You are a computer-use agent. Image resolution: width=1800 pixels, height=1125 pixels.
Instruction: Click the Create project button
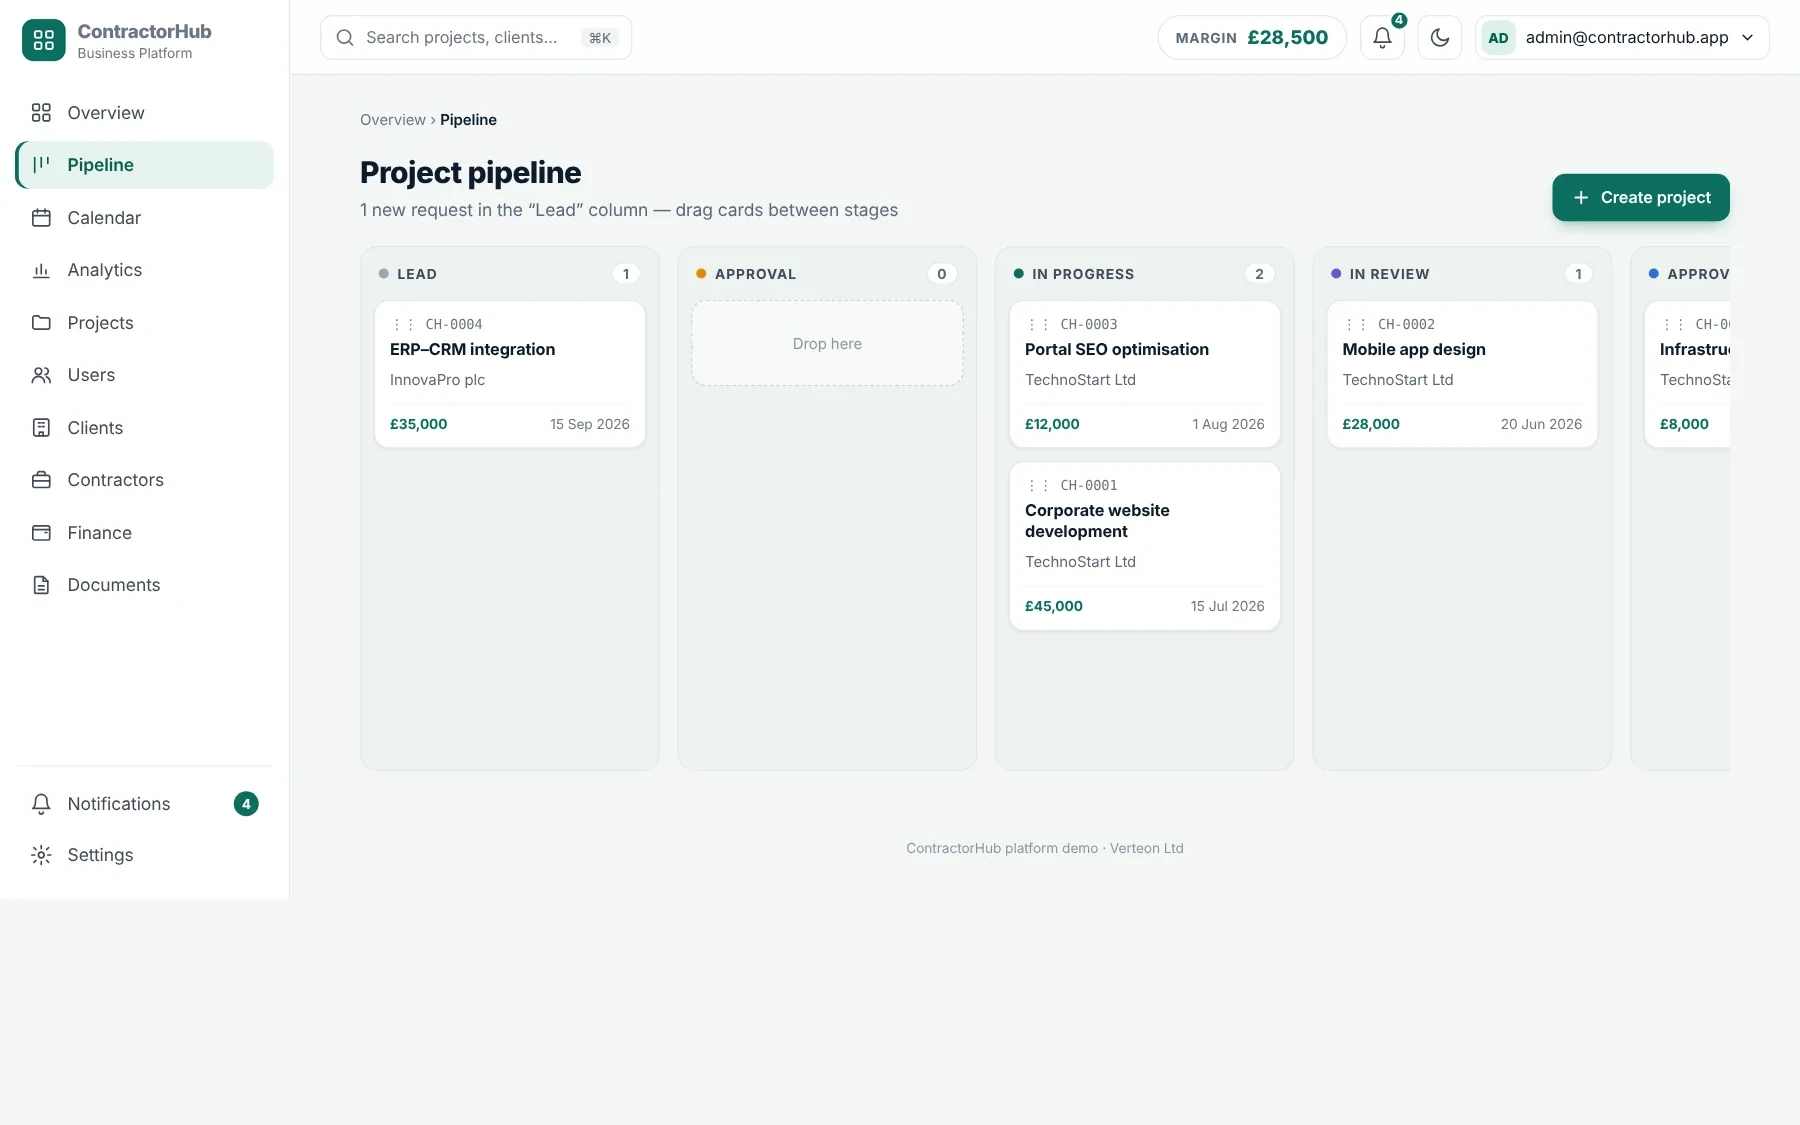tap(1641, 198)
